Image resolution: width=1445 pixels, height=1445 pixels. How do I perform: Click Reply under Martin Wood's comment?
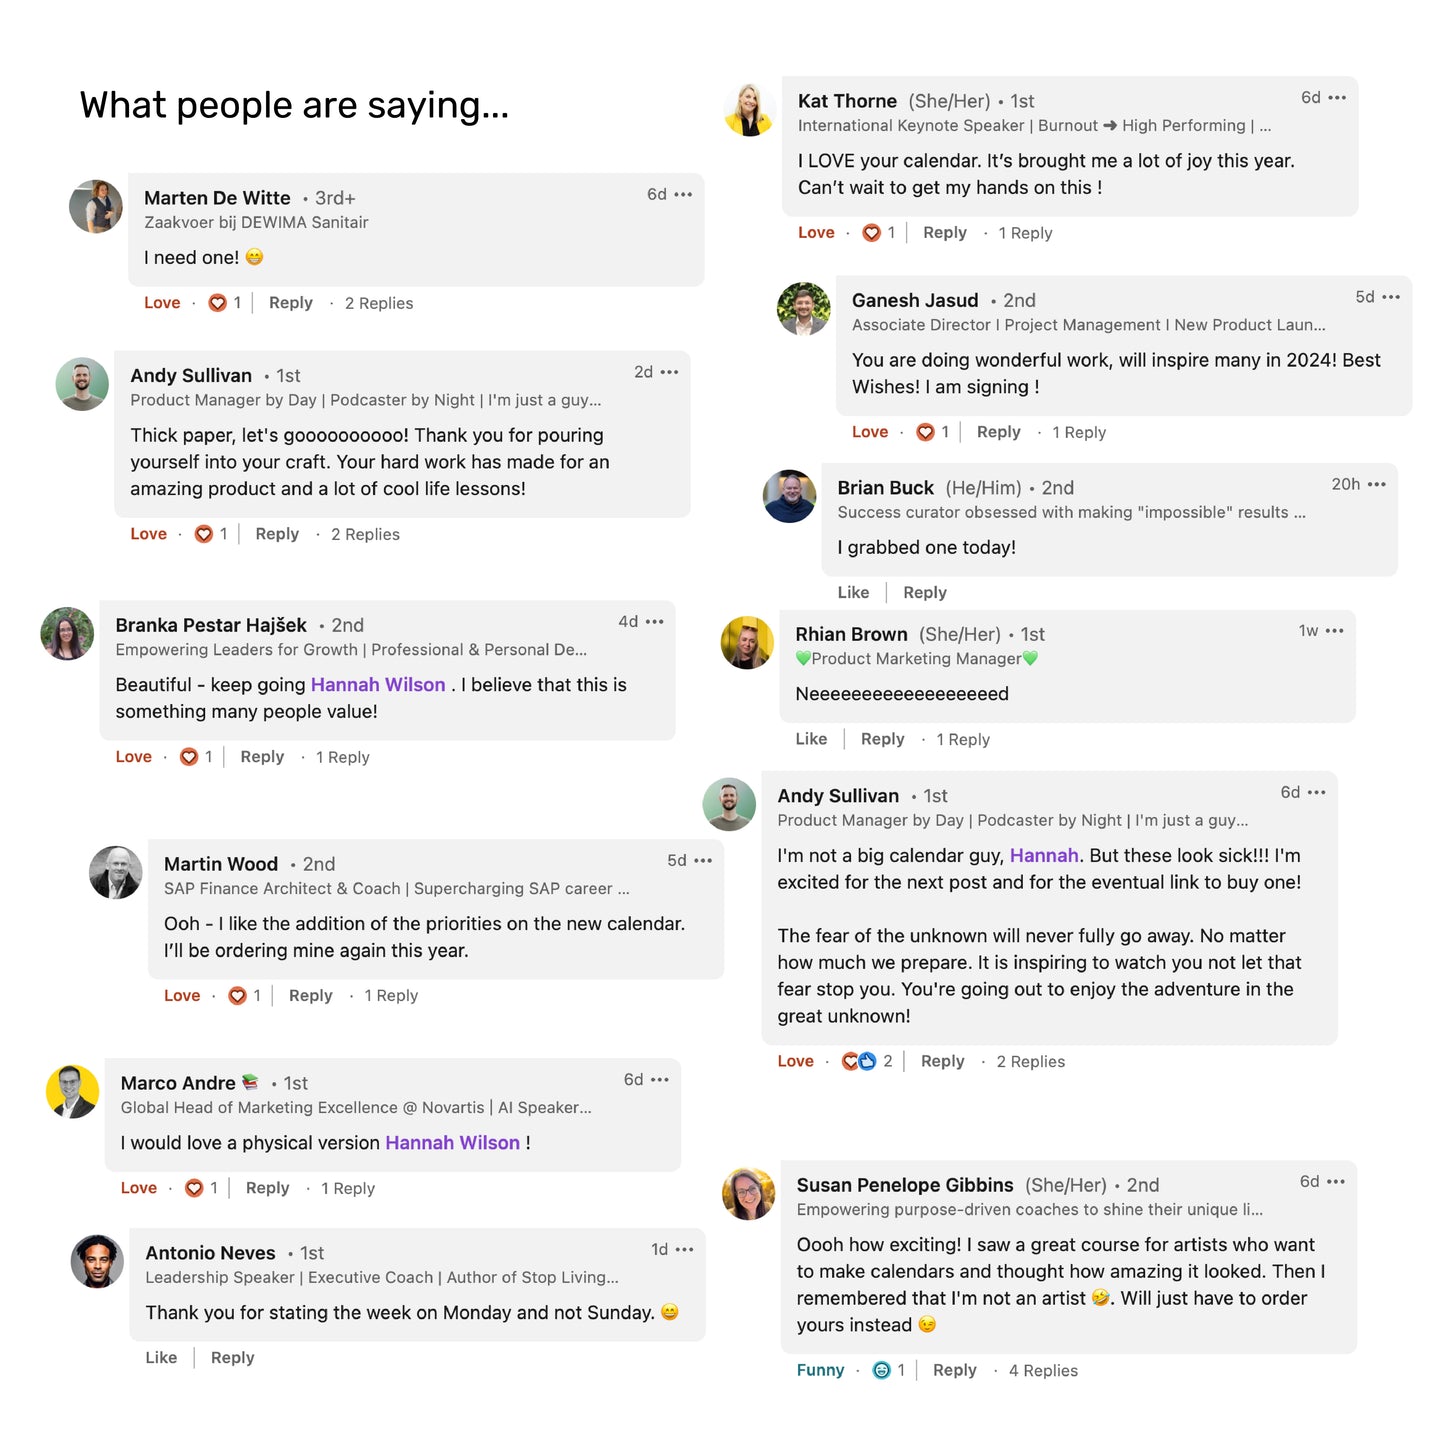[x=311, y=996]
